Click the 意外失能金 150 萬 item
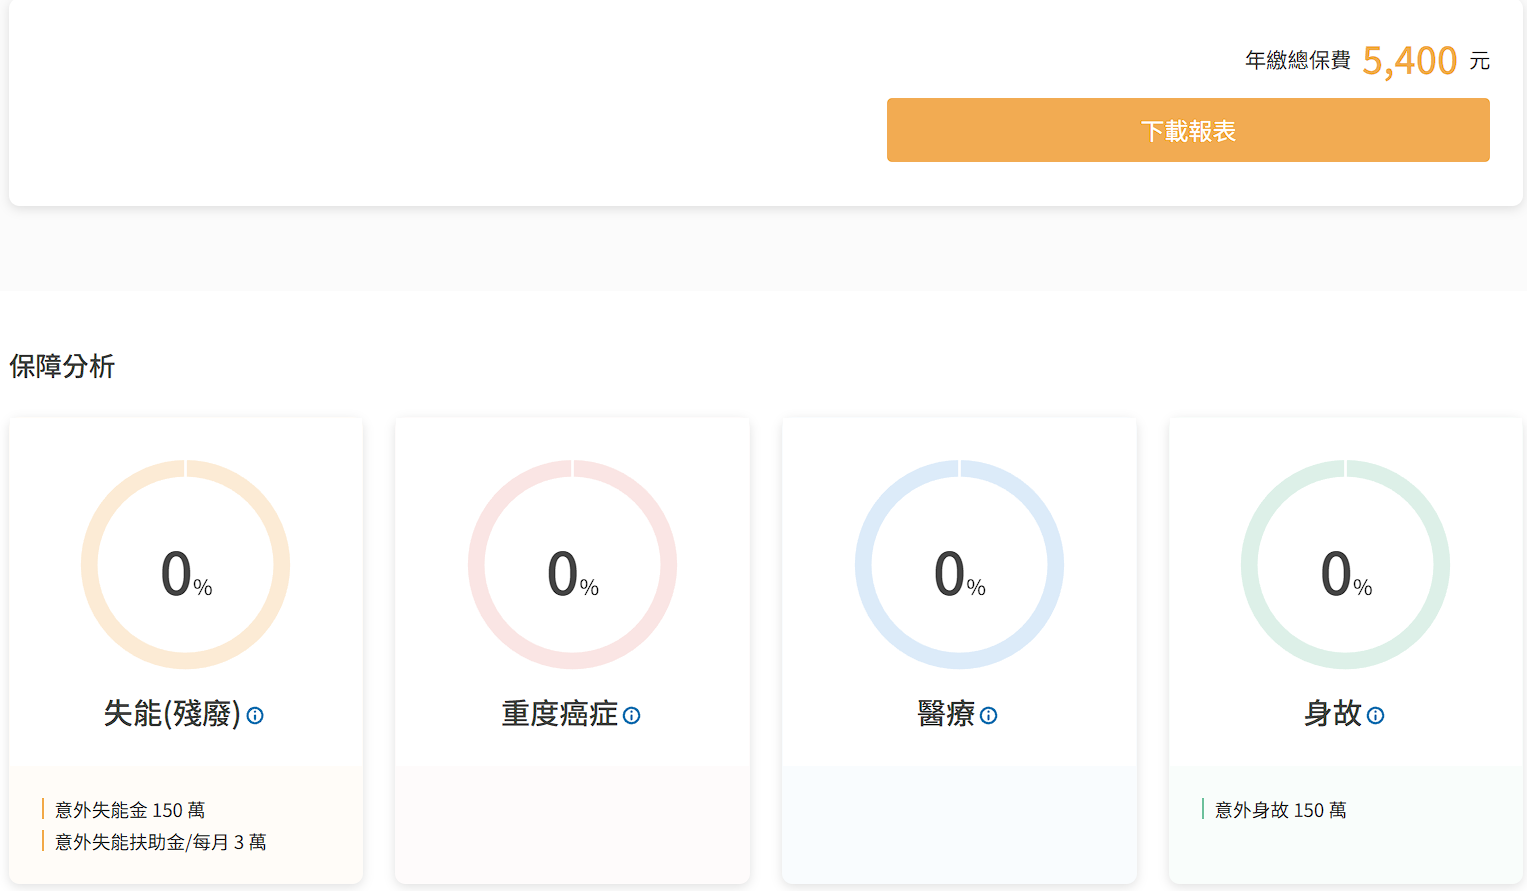 130,810
